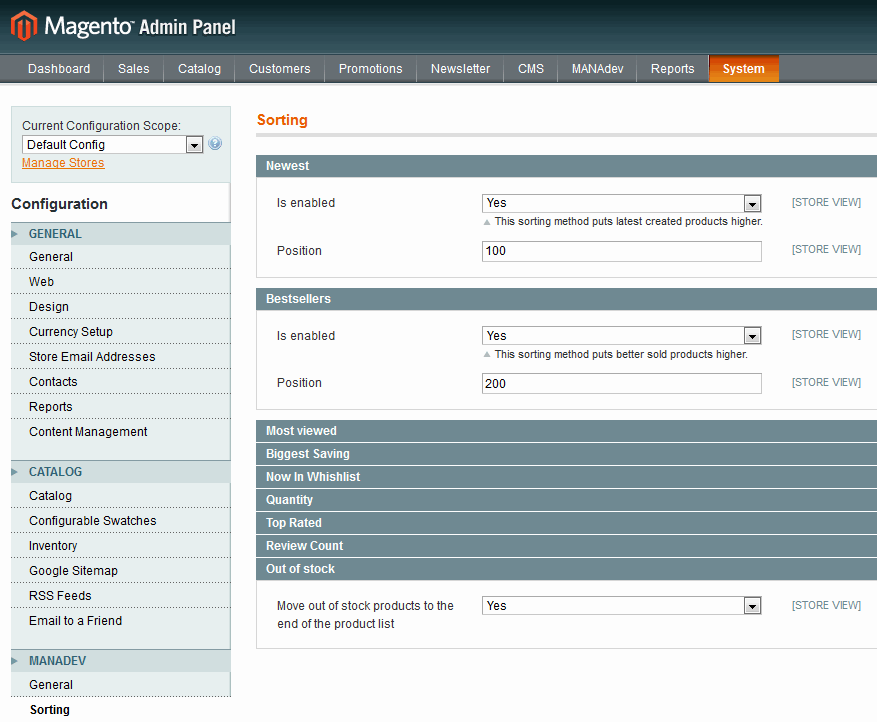
Task: Click the Magento logo icon
Action: coord(24,26)
